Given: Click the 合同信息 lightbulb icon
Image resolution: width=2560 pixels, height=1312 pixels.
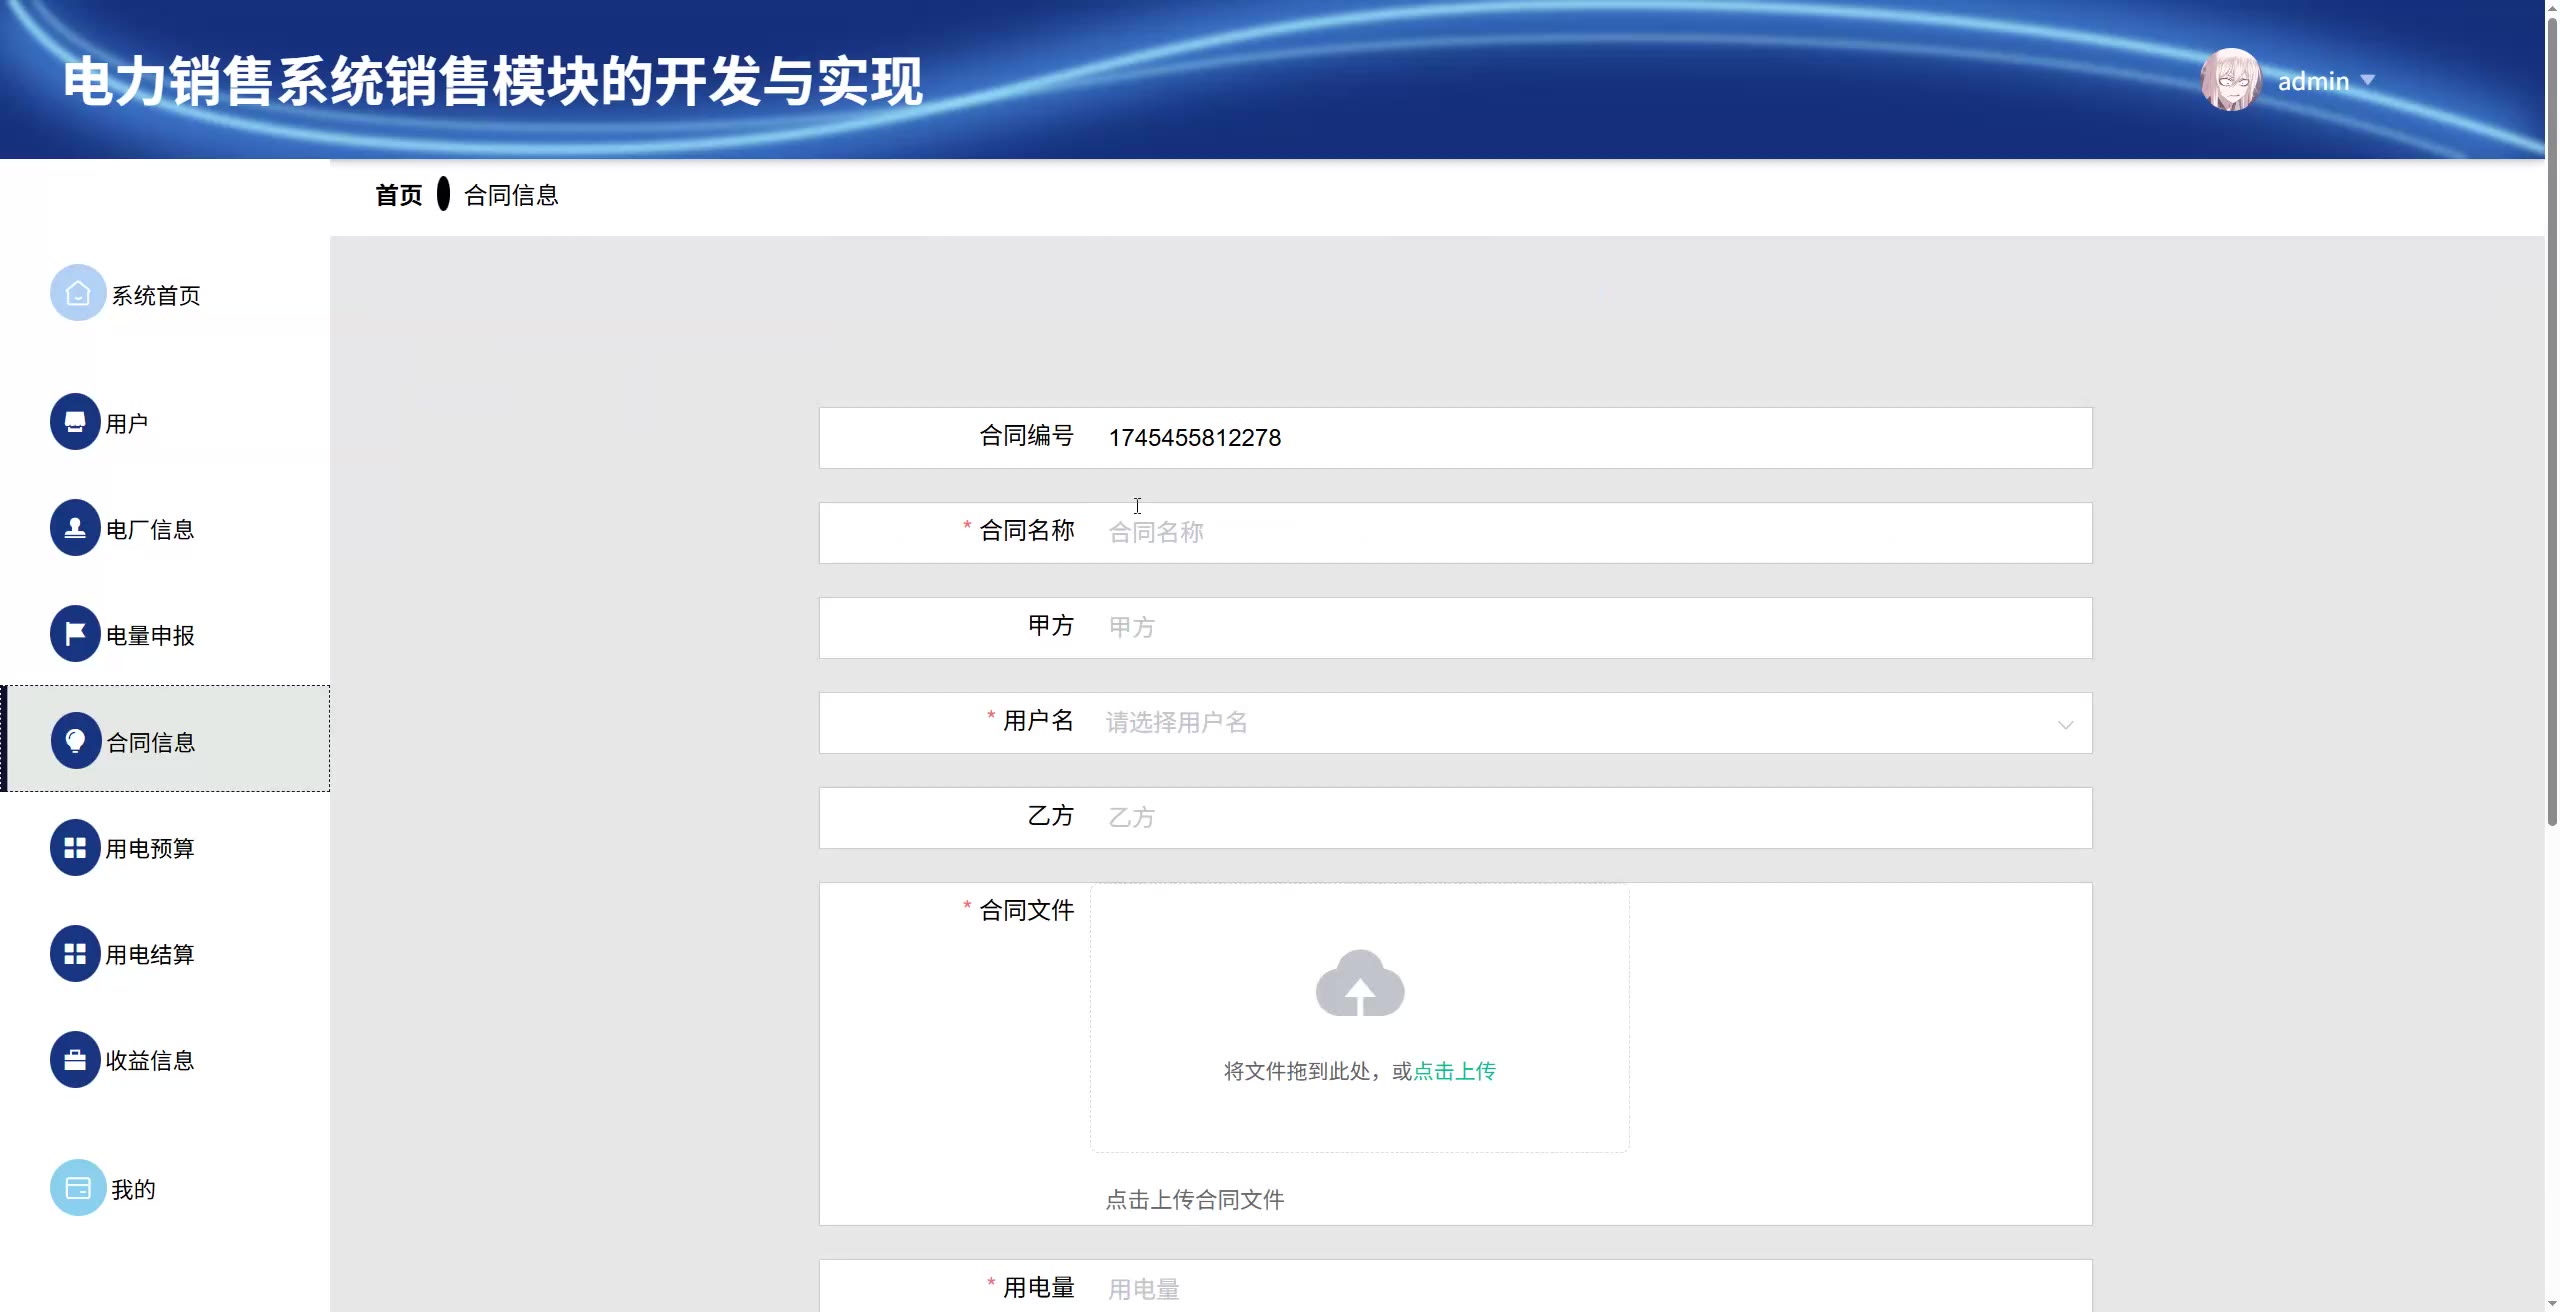Looking at the screenshot, I should point(75,741).
